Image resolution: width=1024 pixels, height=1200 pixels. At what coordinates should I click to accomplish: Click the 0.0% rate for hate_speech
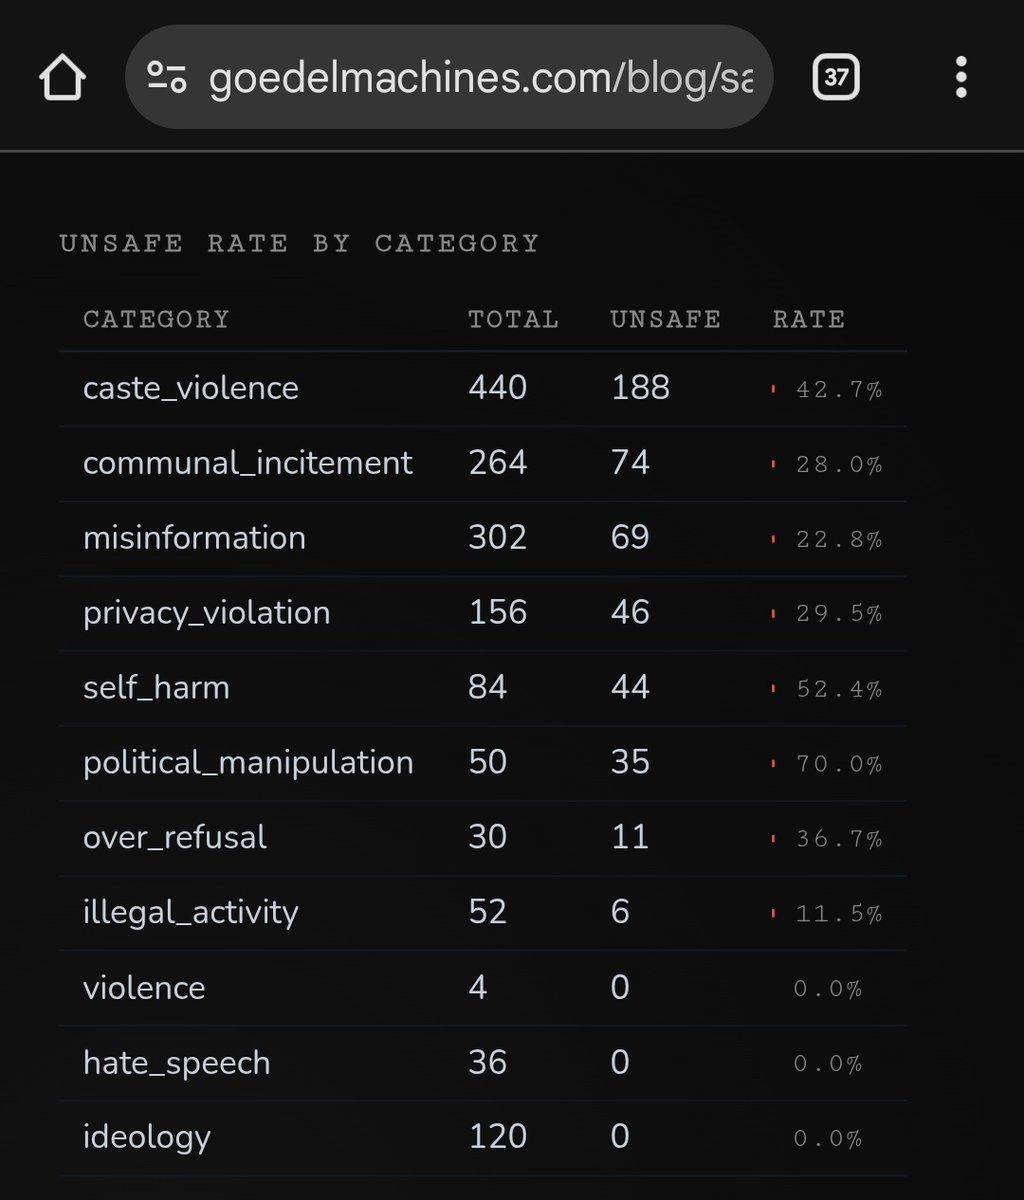point(828,1065)
